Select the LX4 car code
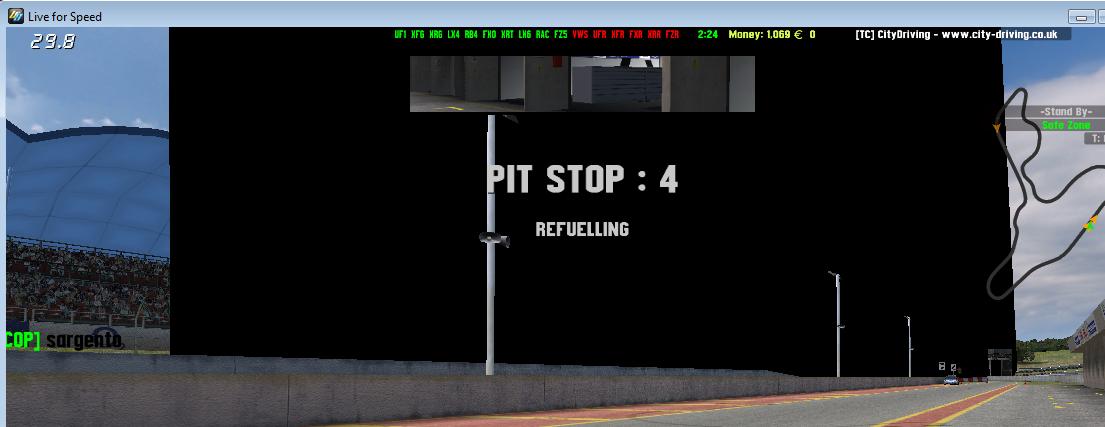Screen dimensions: 1105x427 tap(453, 34)
